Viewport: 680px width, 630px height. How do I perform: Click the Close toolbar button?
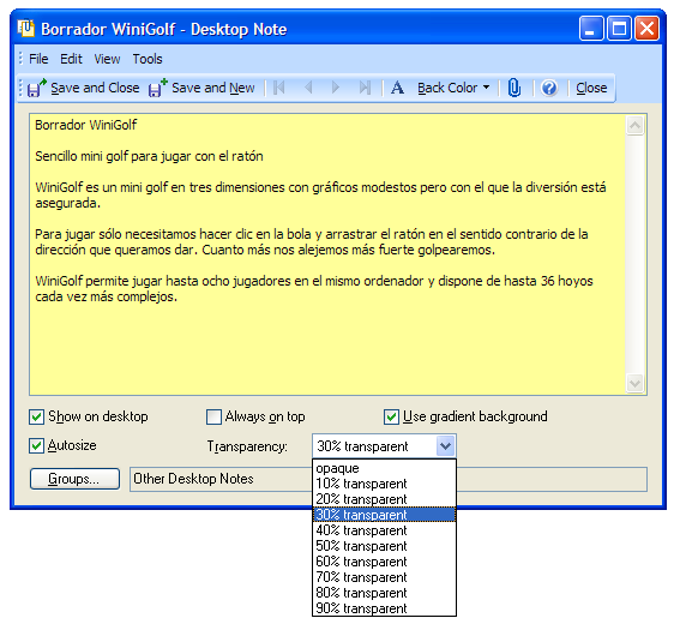pyautogui.click(x=591, y=88)
